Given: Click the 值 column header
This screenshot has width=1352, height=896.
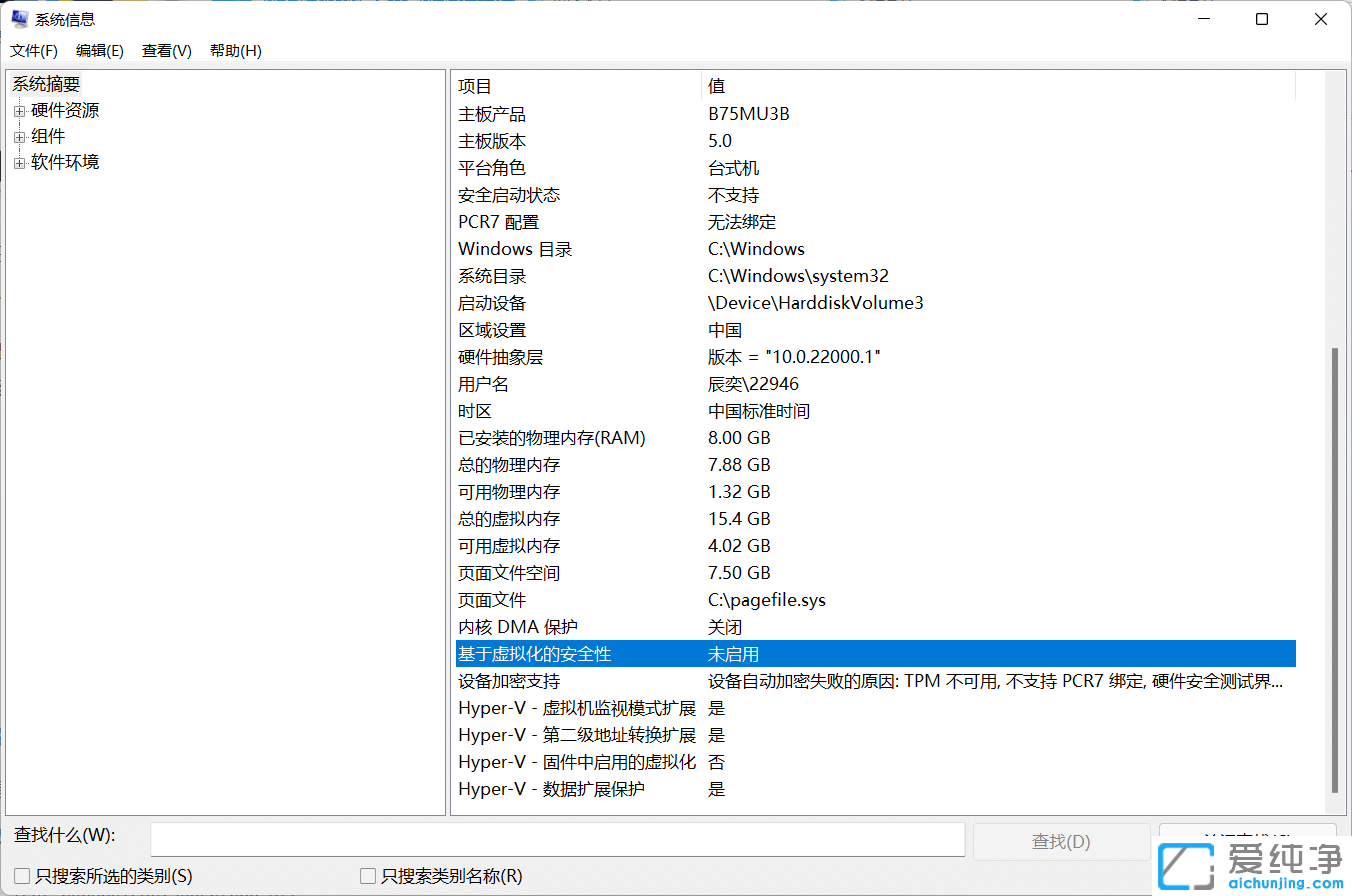Looking at the screenshot, I should [x=998, y=86].
